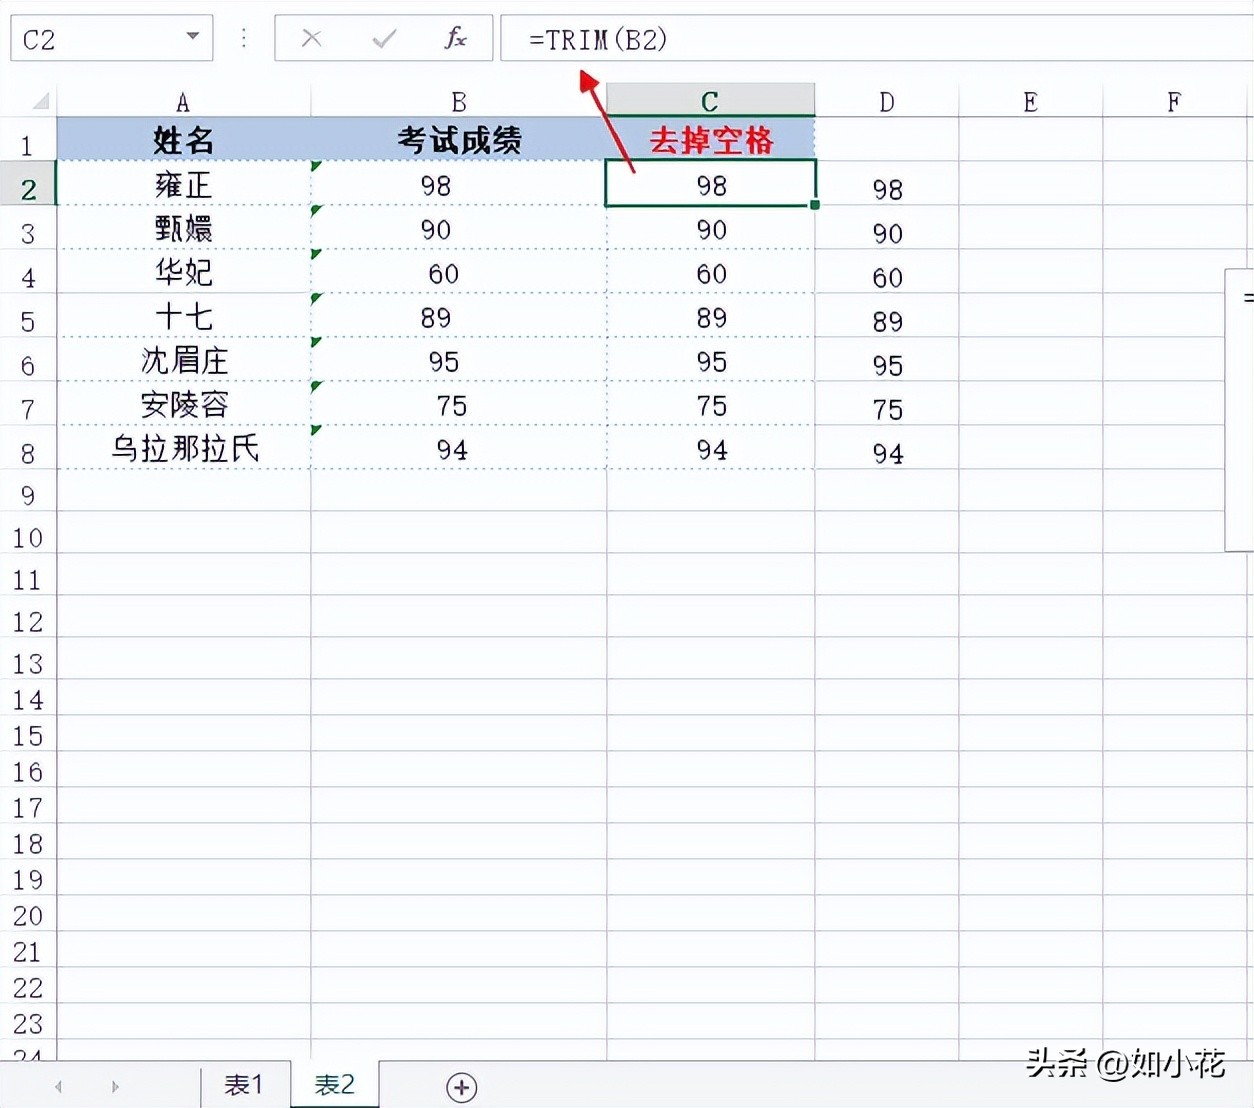Select name cell 雍正
The width and height of the screenshot is (1254, 1108).
point(184,185)
